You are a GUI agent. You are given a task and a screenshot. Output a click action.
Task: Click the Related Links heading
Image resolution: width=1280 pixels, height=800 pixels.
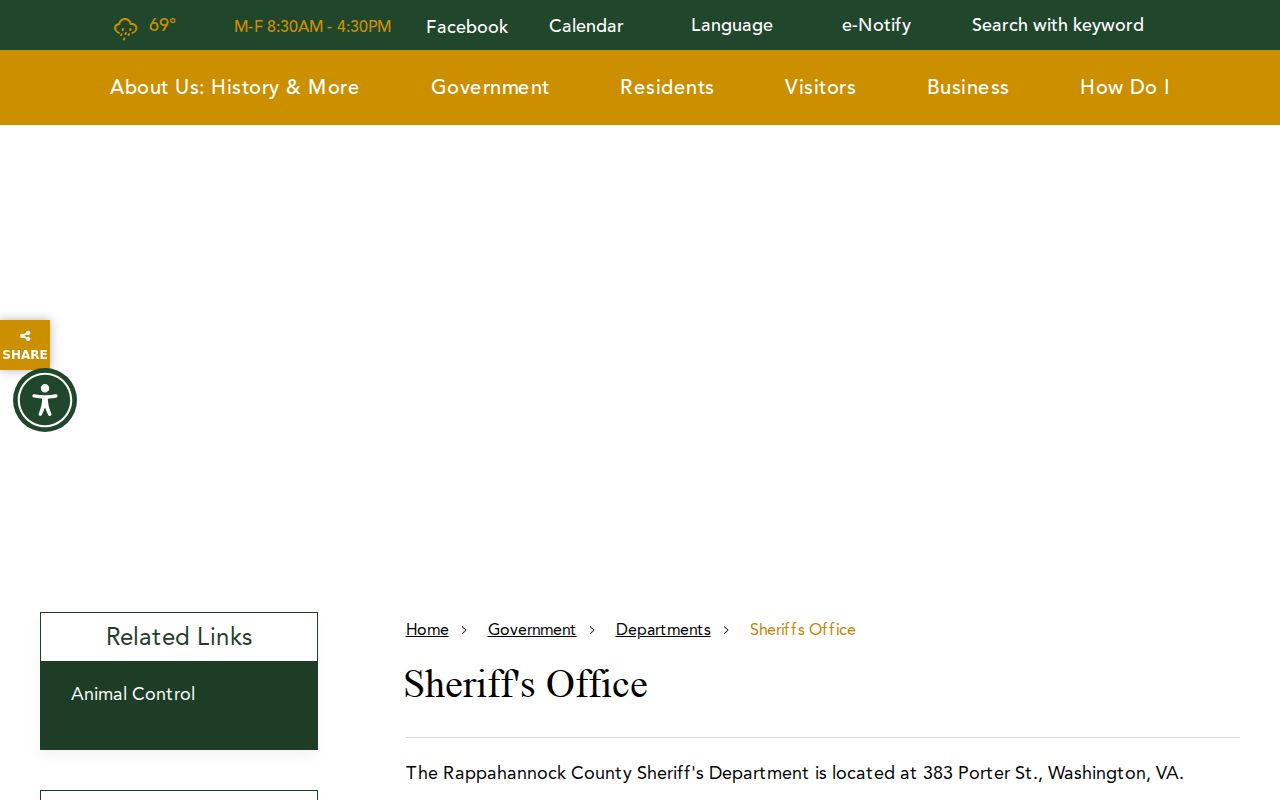[x=179, y=637]
